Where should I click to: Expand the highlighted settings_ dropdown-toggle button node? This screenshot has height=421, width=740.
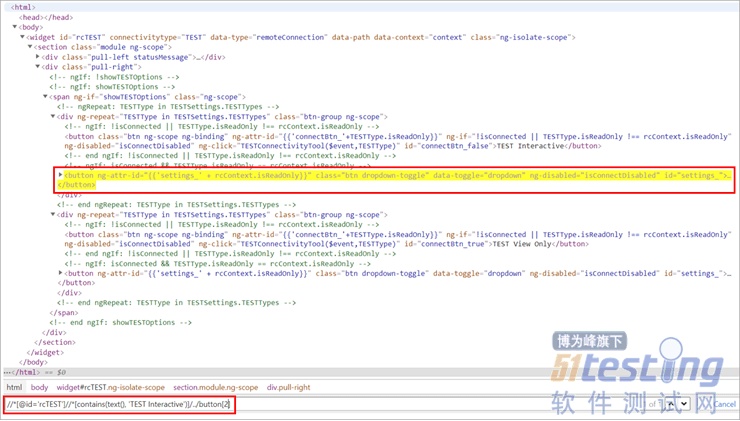coord(60,175)
